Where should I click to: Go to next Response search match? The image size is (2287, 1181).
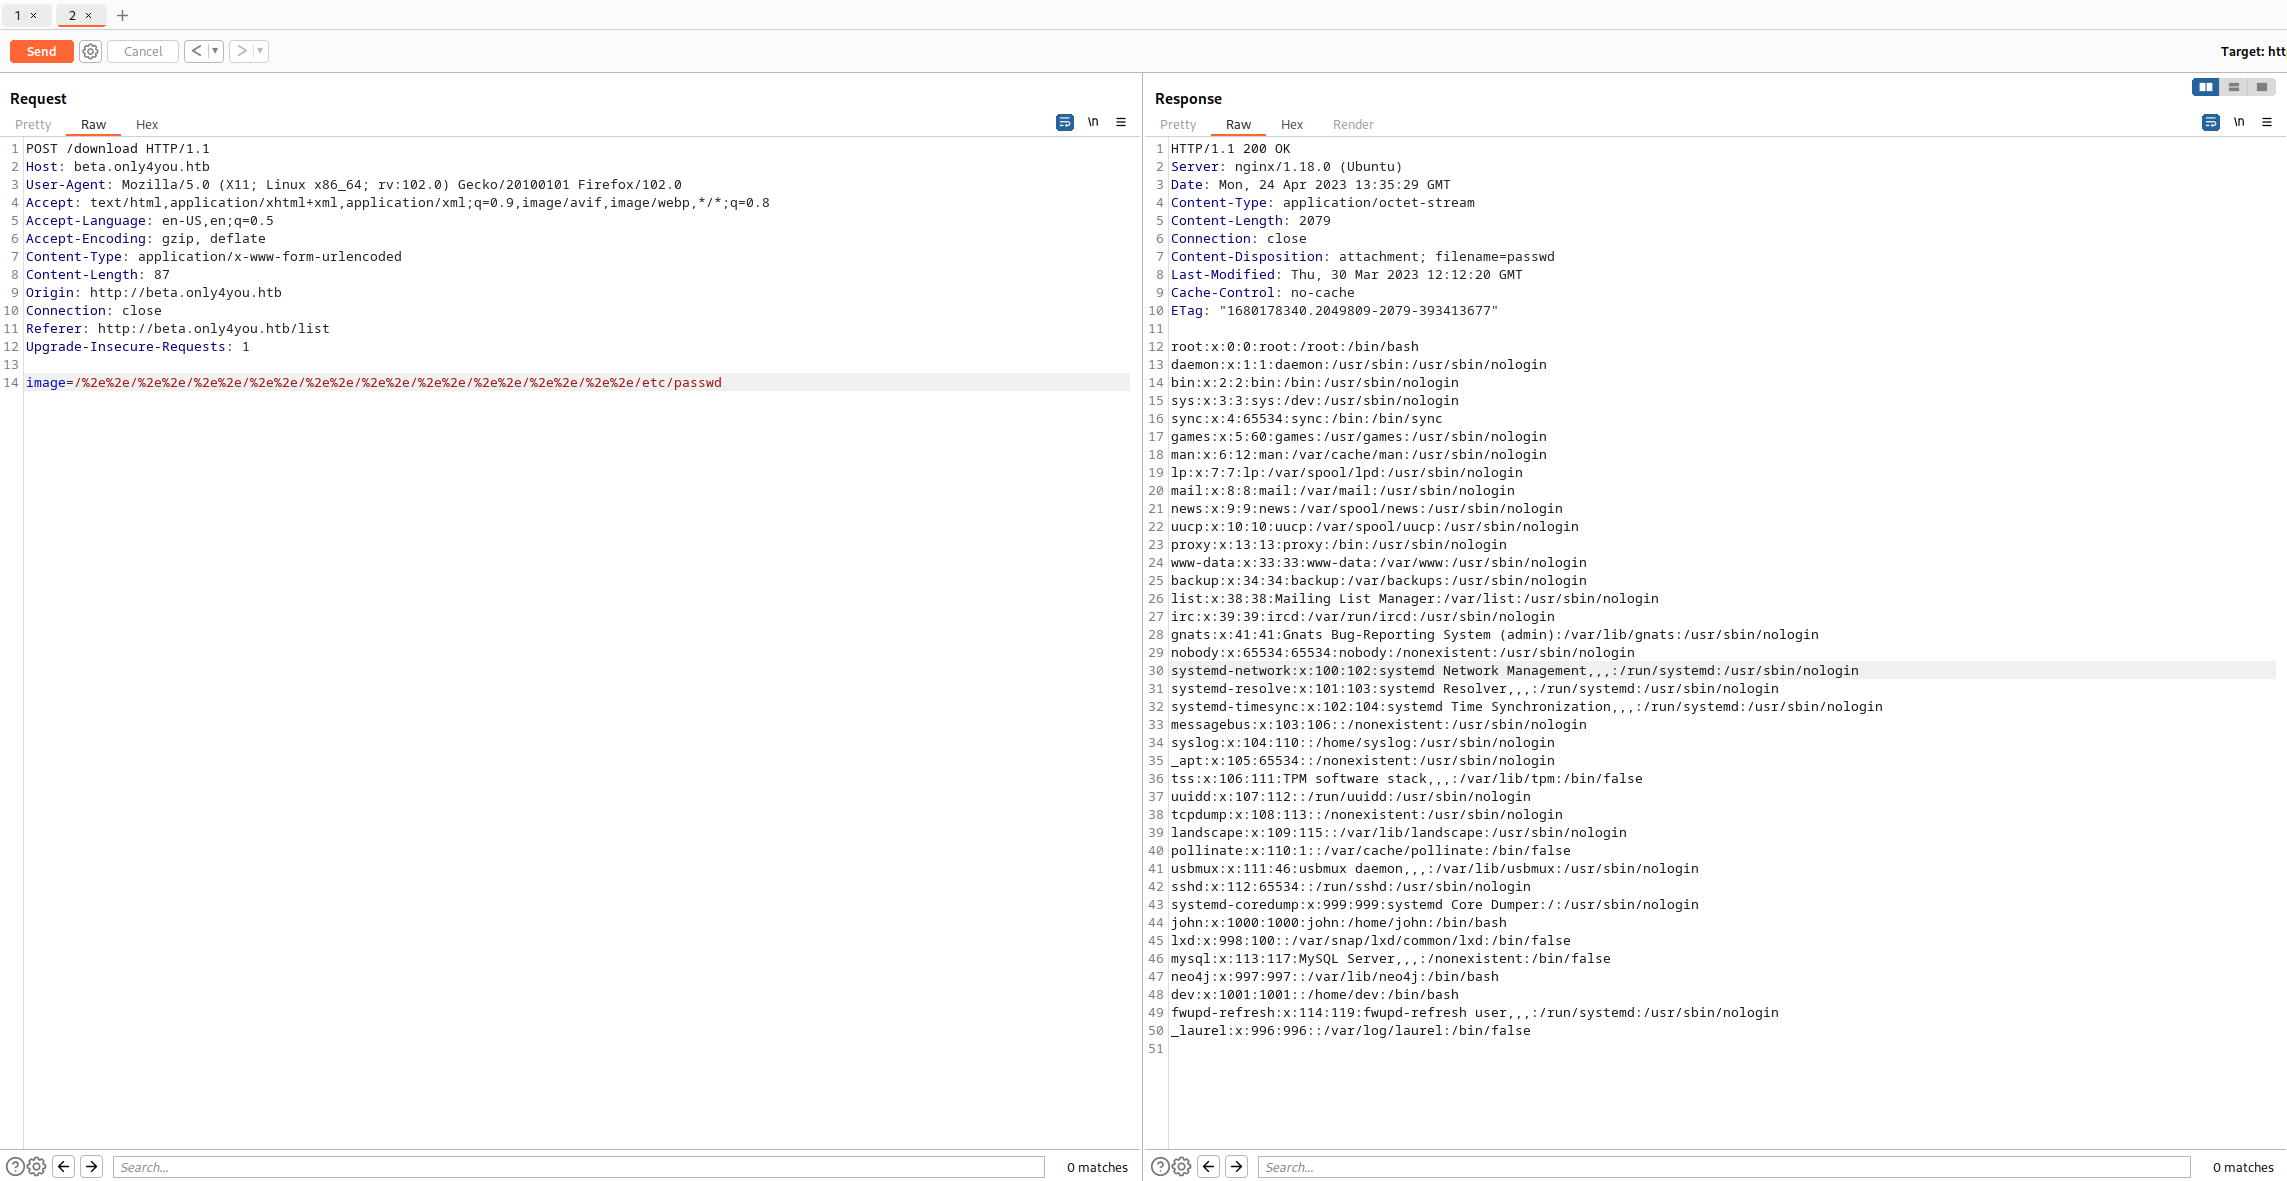click(1236, 1166)
